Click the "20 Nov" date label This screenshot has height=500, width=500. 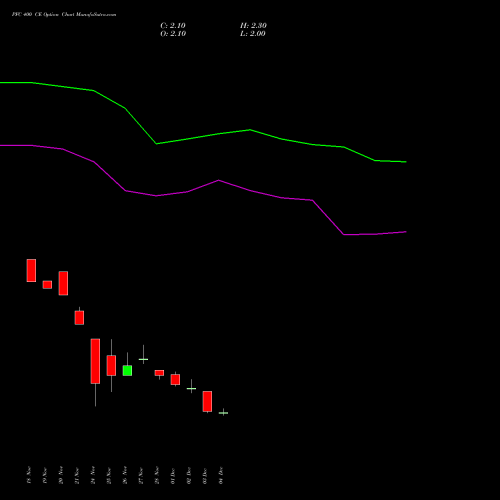coord(61,475)
